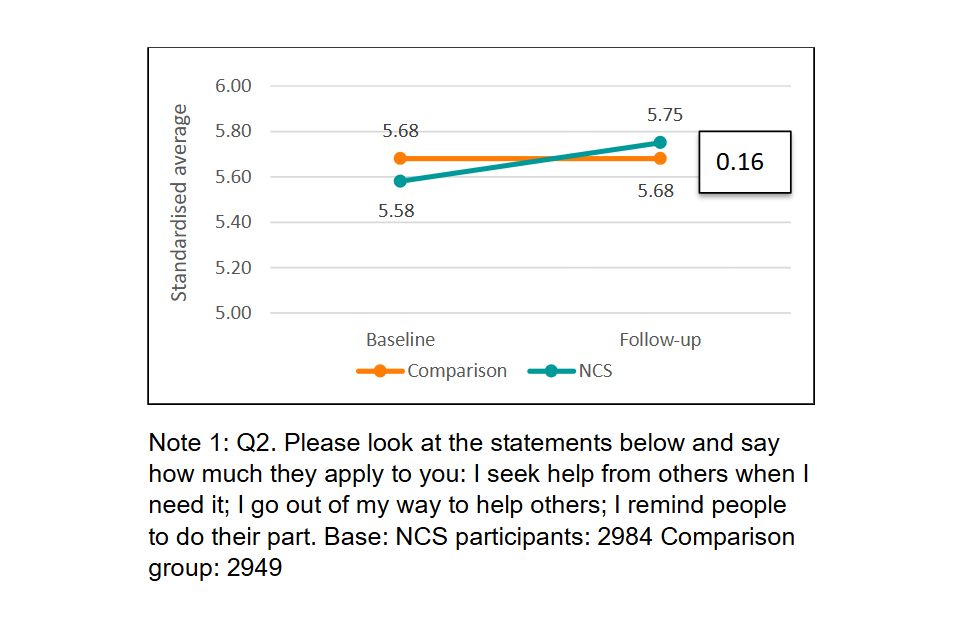Select the Comparison legend label
This screenshot has height=640, width=960.
[456, 371]
